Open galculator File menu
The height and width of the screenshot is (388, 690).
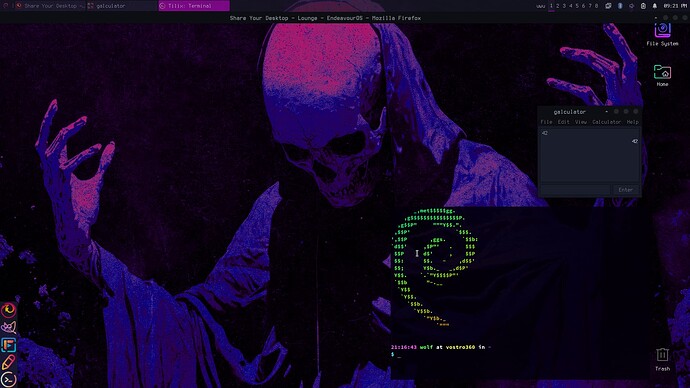[x=546, y=122]
